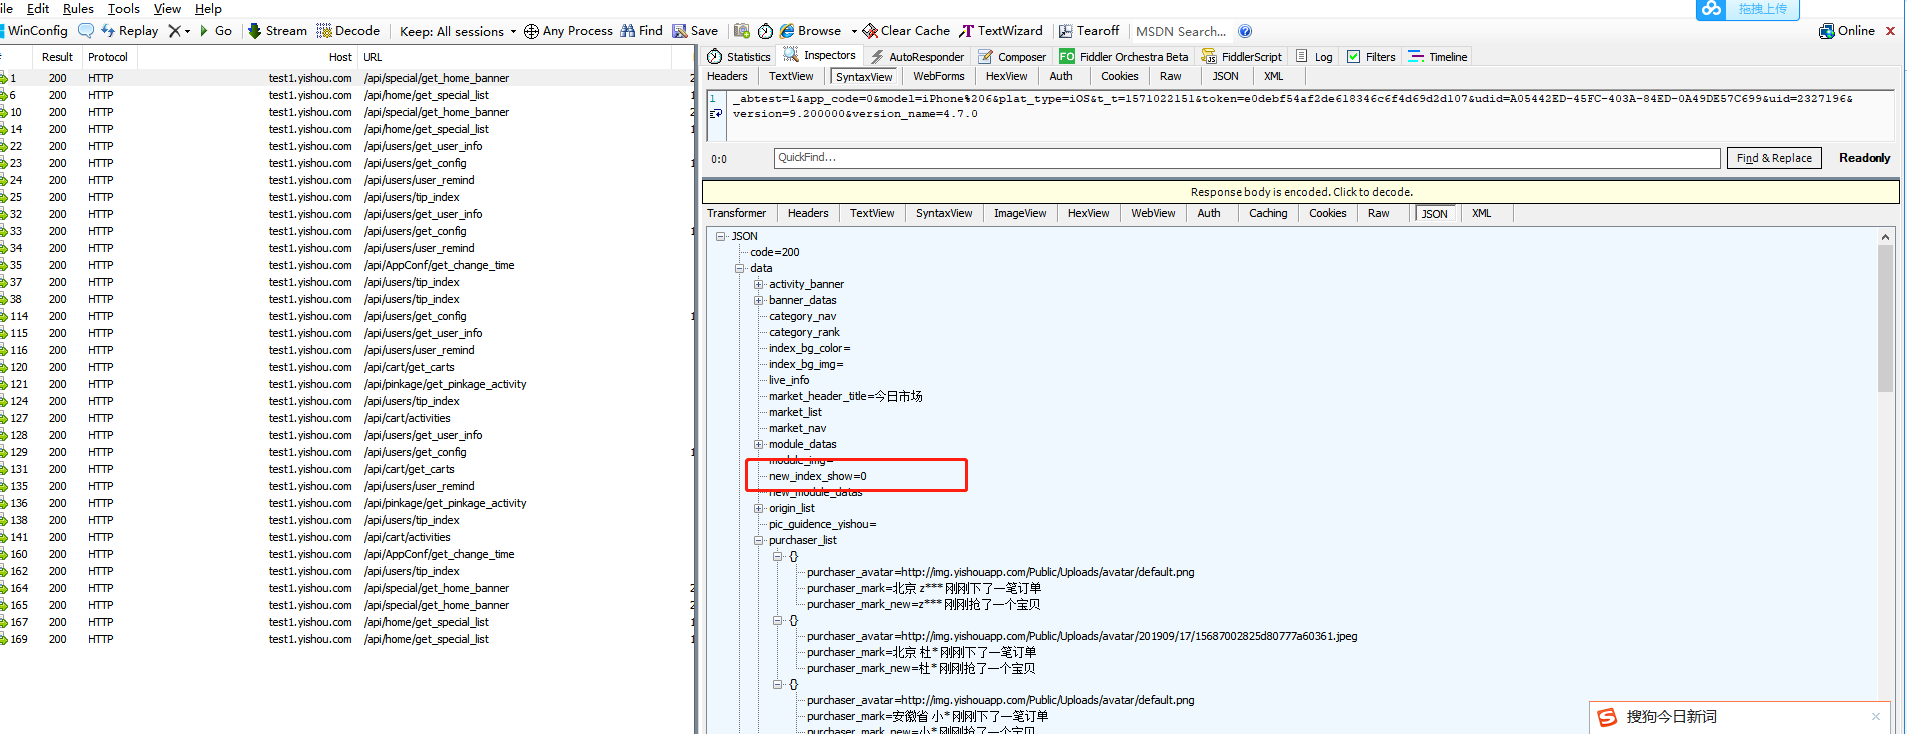Switch to the Composer tab
The image size is (1907, 734).
coord(1012,57)
